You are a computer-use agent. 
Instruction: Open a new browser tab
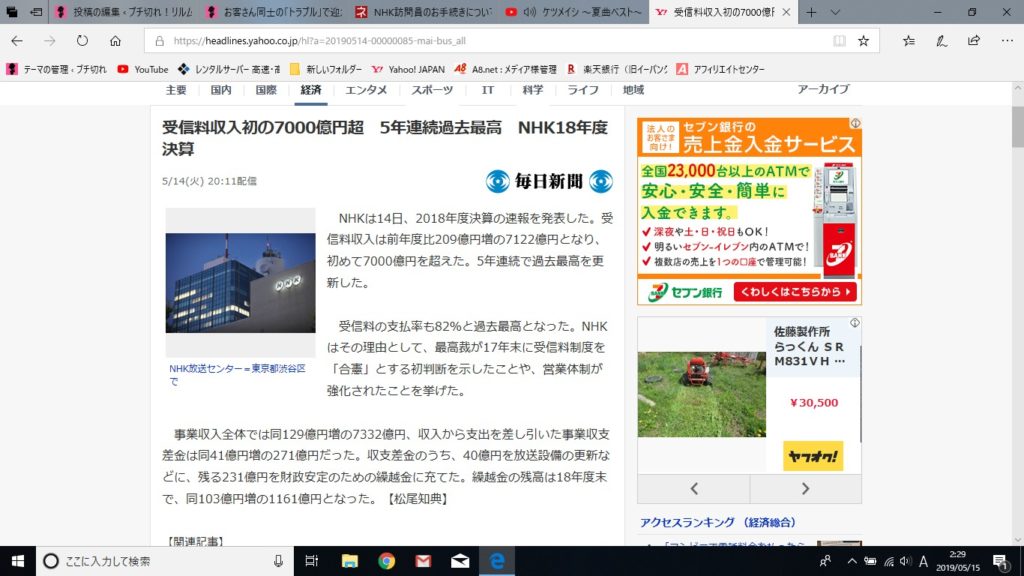point(811,12)
